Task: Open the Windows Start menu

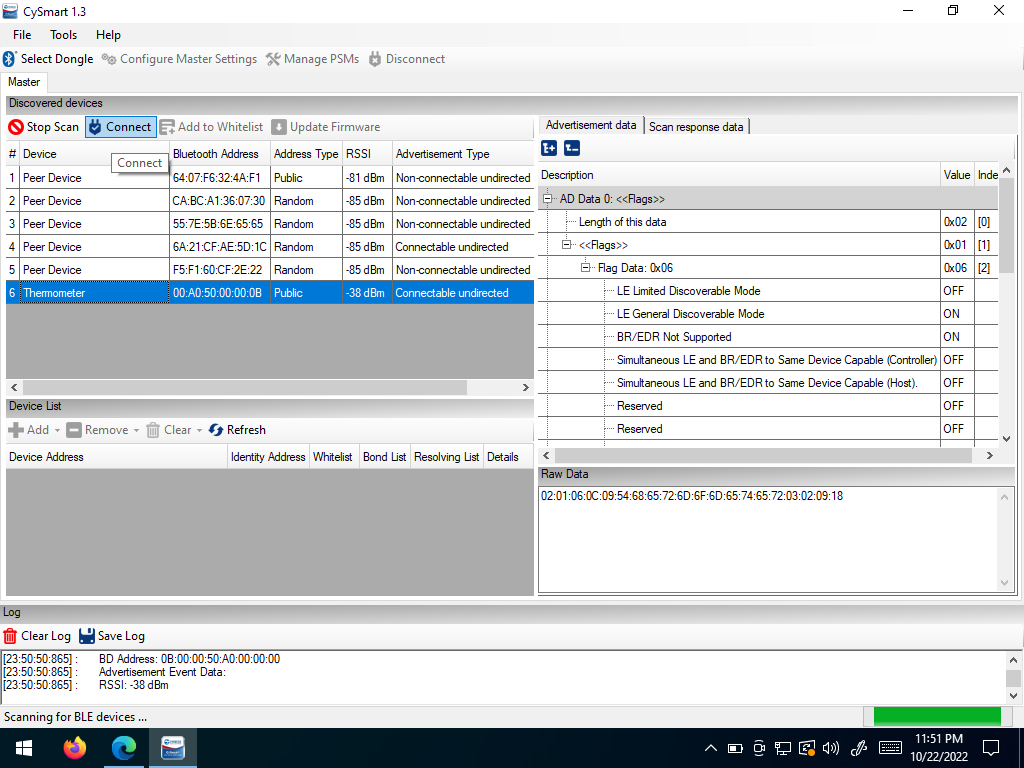Action: click(24, 748)
